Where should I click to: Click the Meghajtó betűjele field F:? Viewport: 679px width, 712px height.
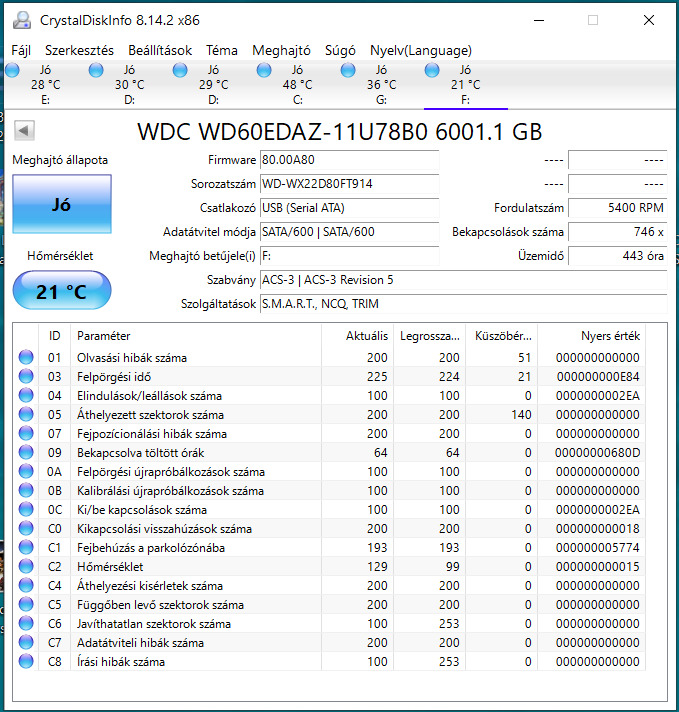(349, 256)
